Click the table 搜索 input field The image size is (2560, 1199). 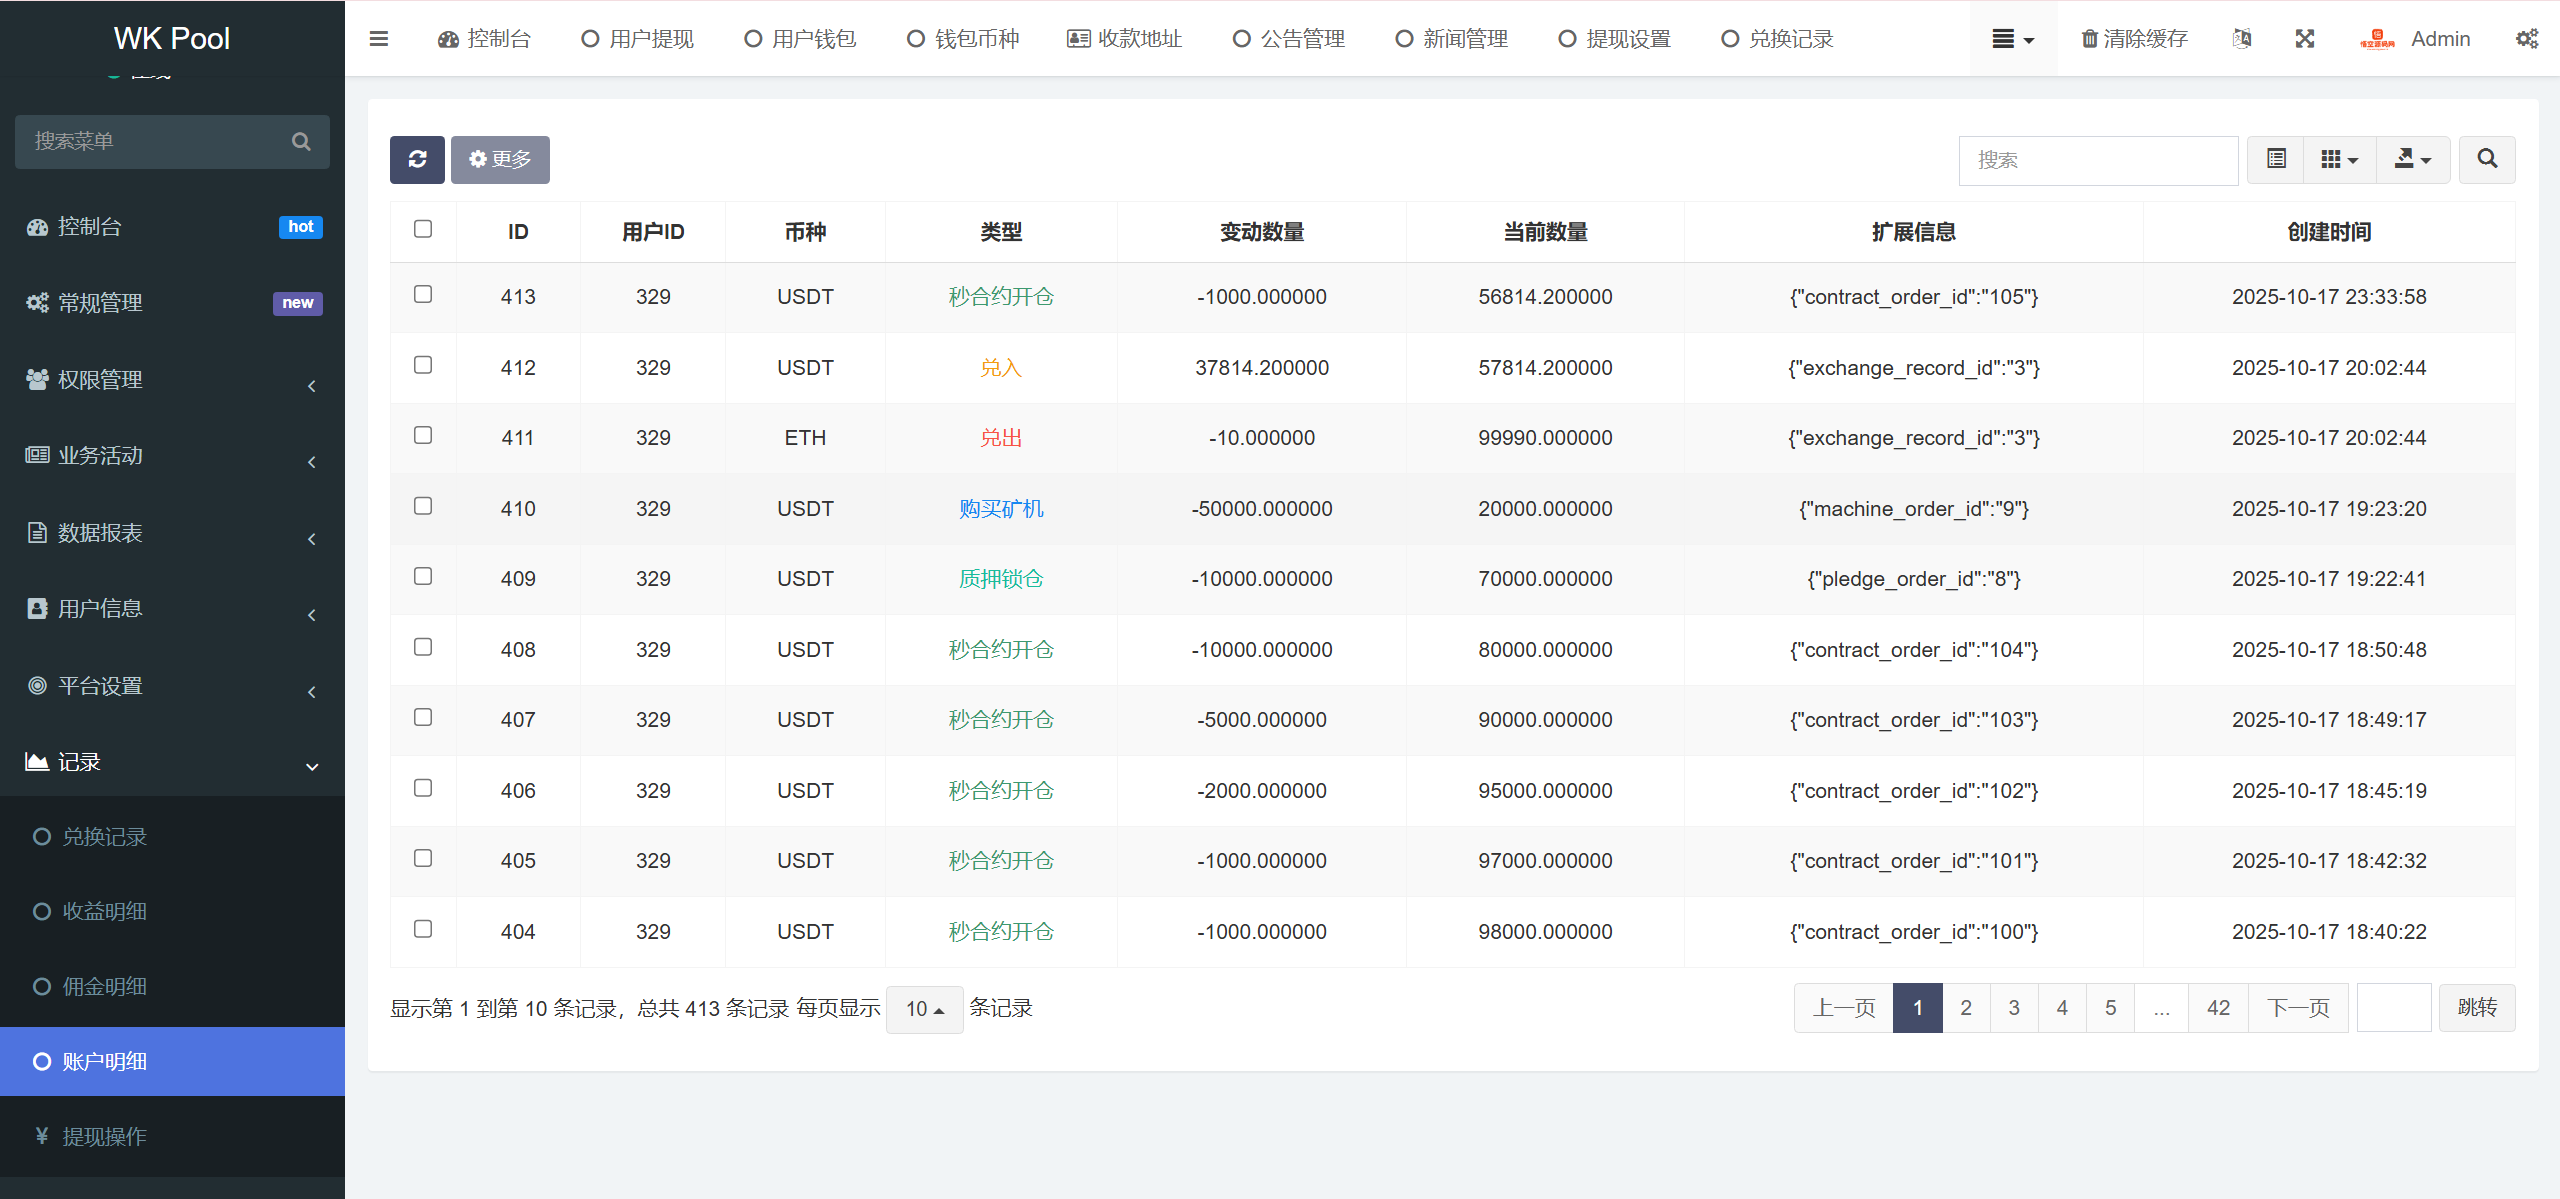tap(2097, 160)
